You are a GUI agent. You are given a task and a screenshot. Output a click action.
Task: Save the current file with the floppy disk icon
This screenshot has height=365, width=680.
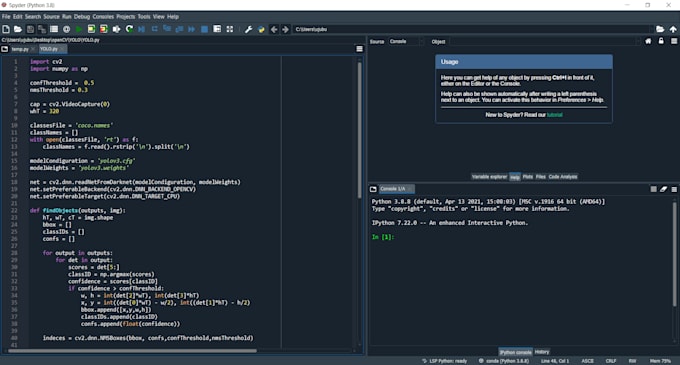coord(30,29)
